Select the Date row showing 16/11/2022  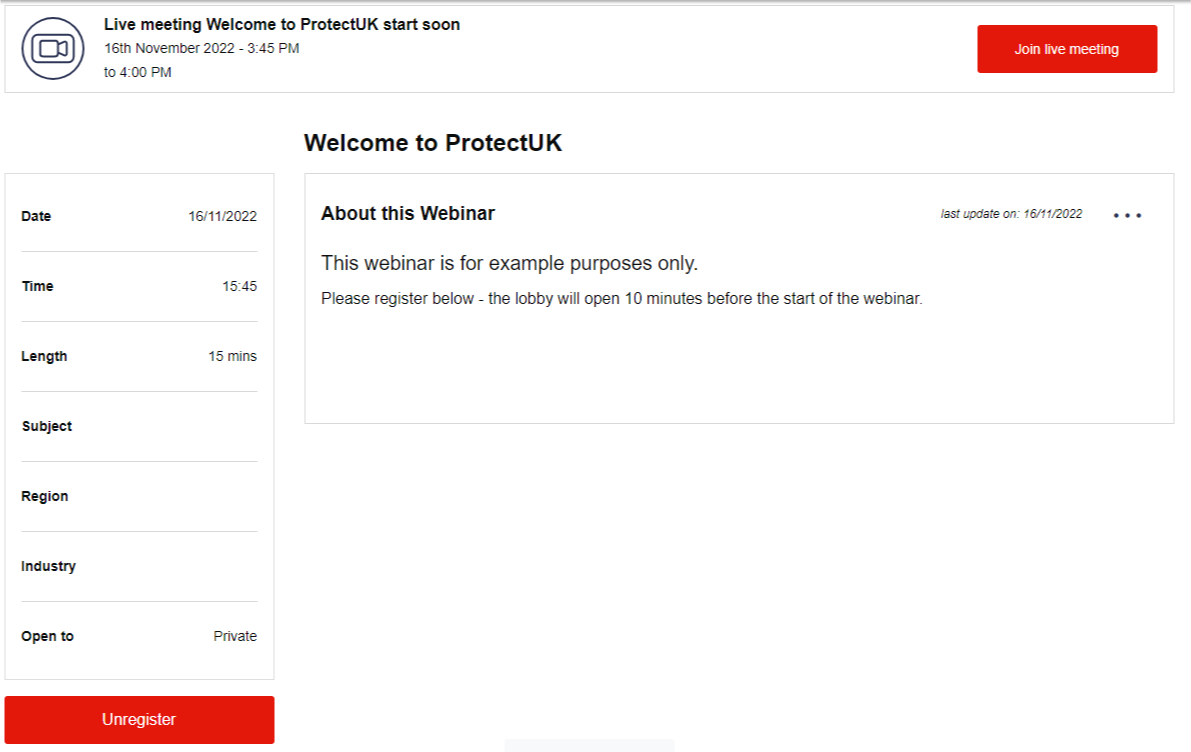click(x=140, y=216)
